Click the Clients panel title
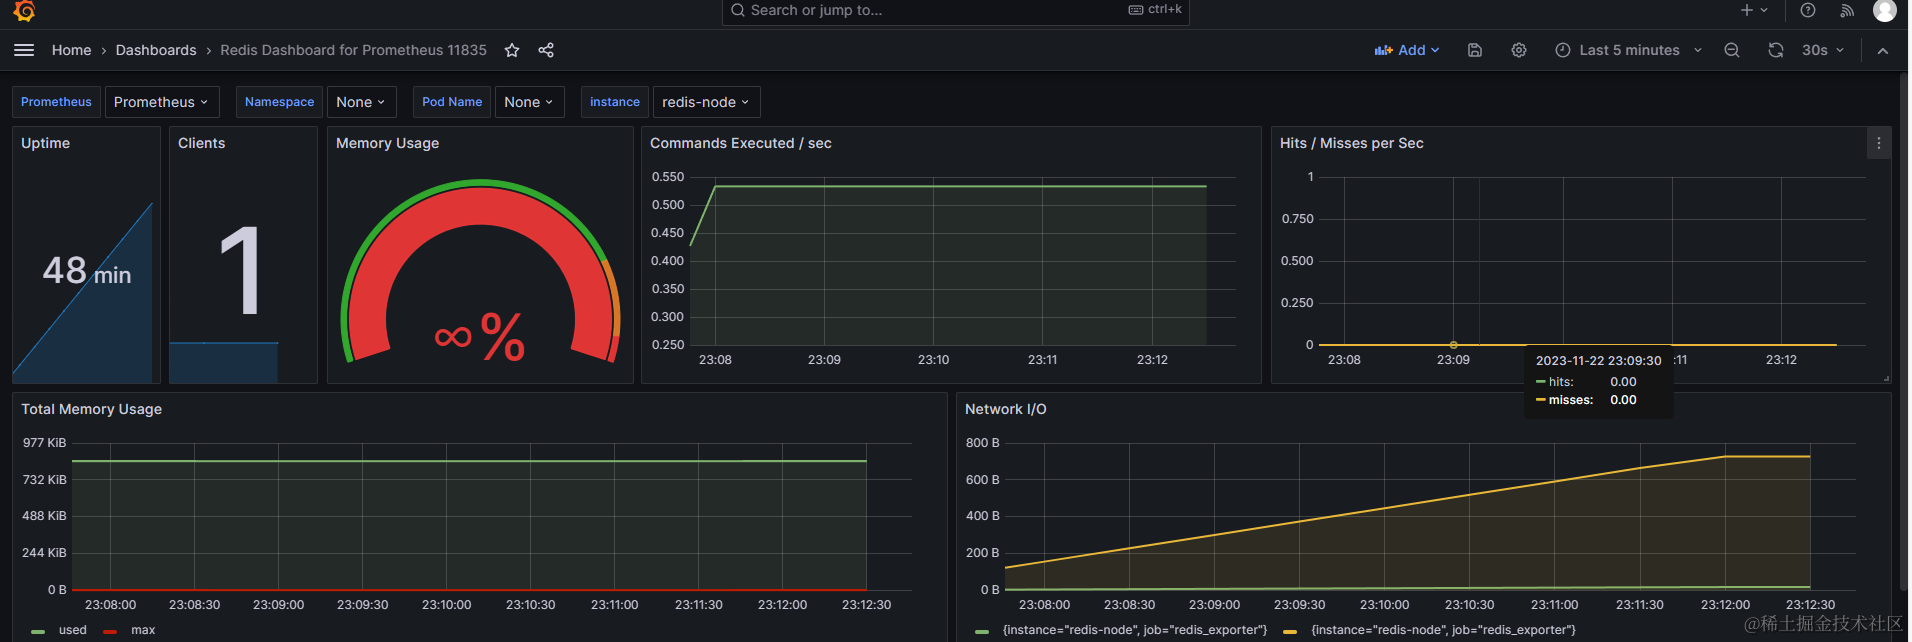1912x642 pixels. pyautogui.click(x=201, y=143)
